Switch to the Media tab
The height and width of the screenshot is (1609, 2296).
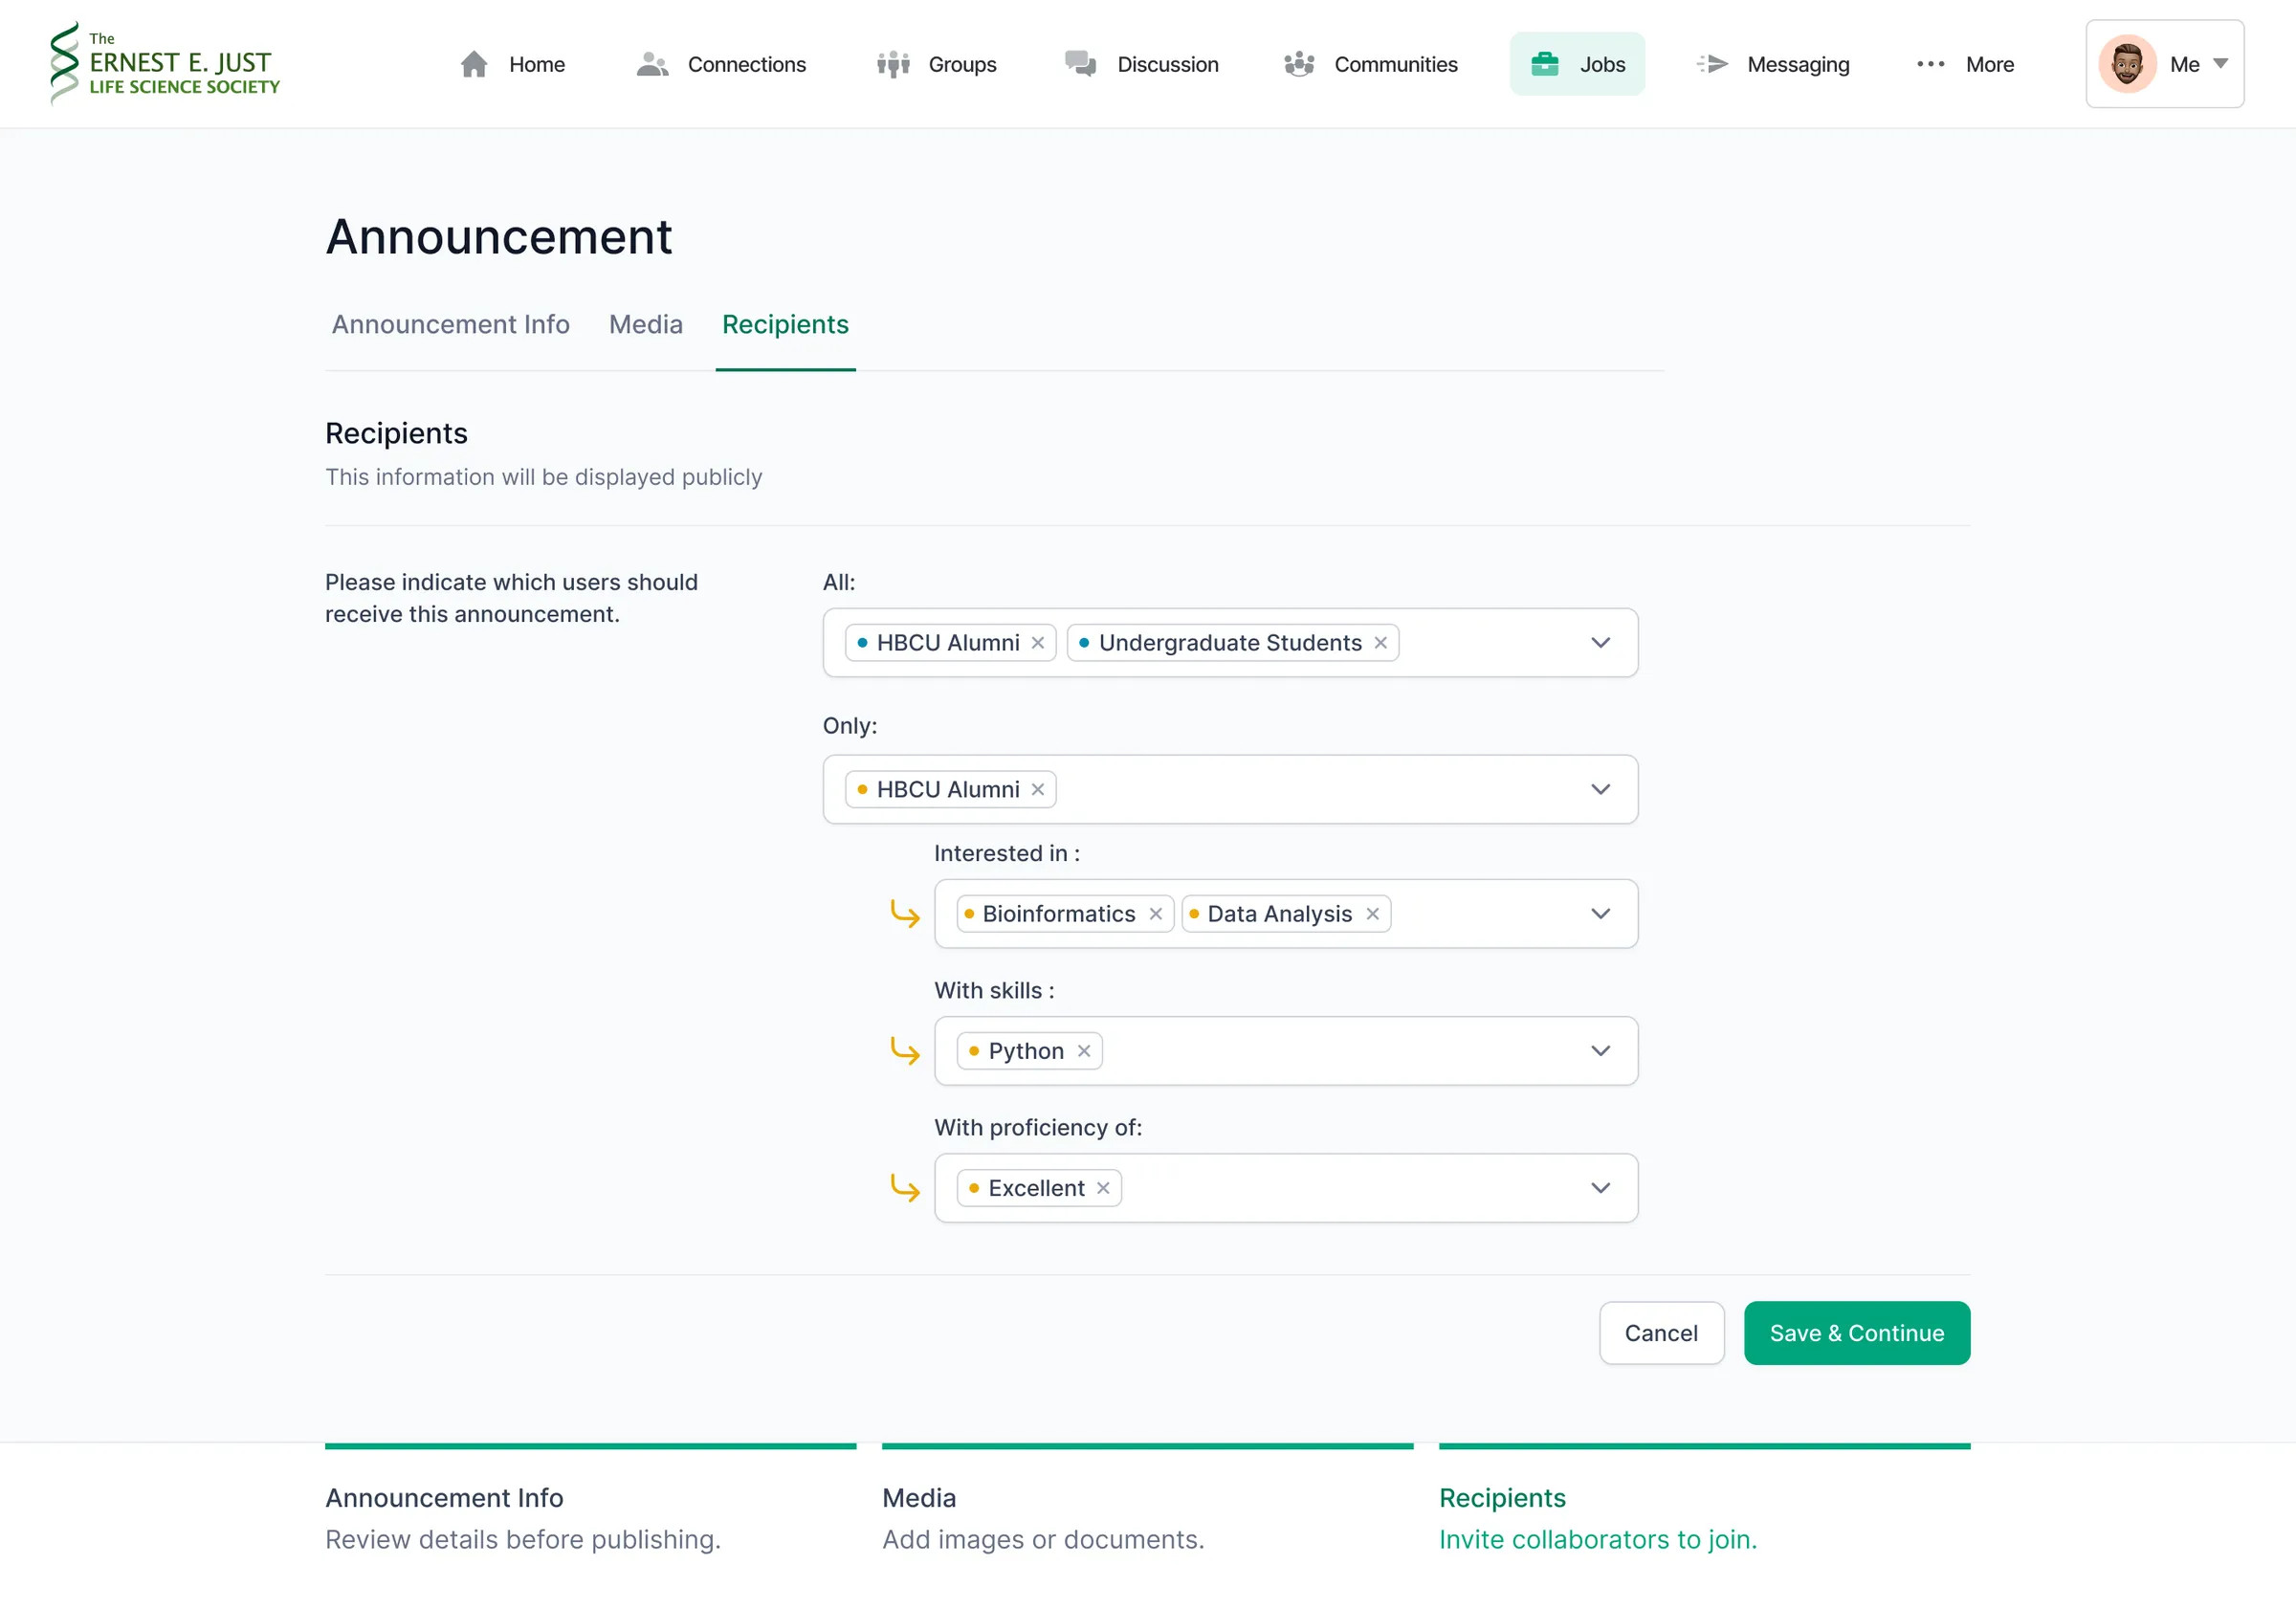pyautogui.click(x=646, y=324)
